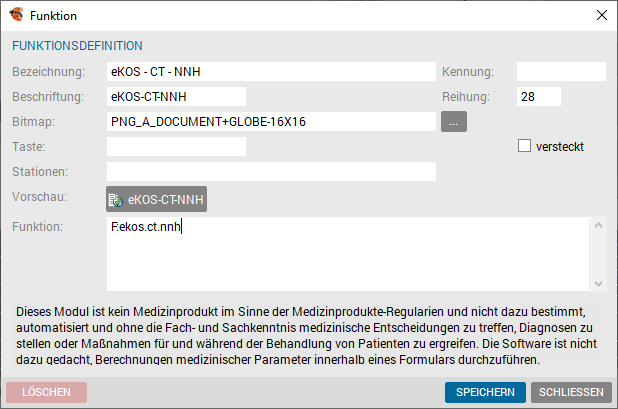Screen dimensions: 618x409
Task: Focus the Bezeichnung text field
Action: tap(271, 72)
